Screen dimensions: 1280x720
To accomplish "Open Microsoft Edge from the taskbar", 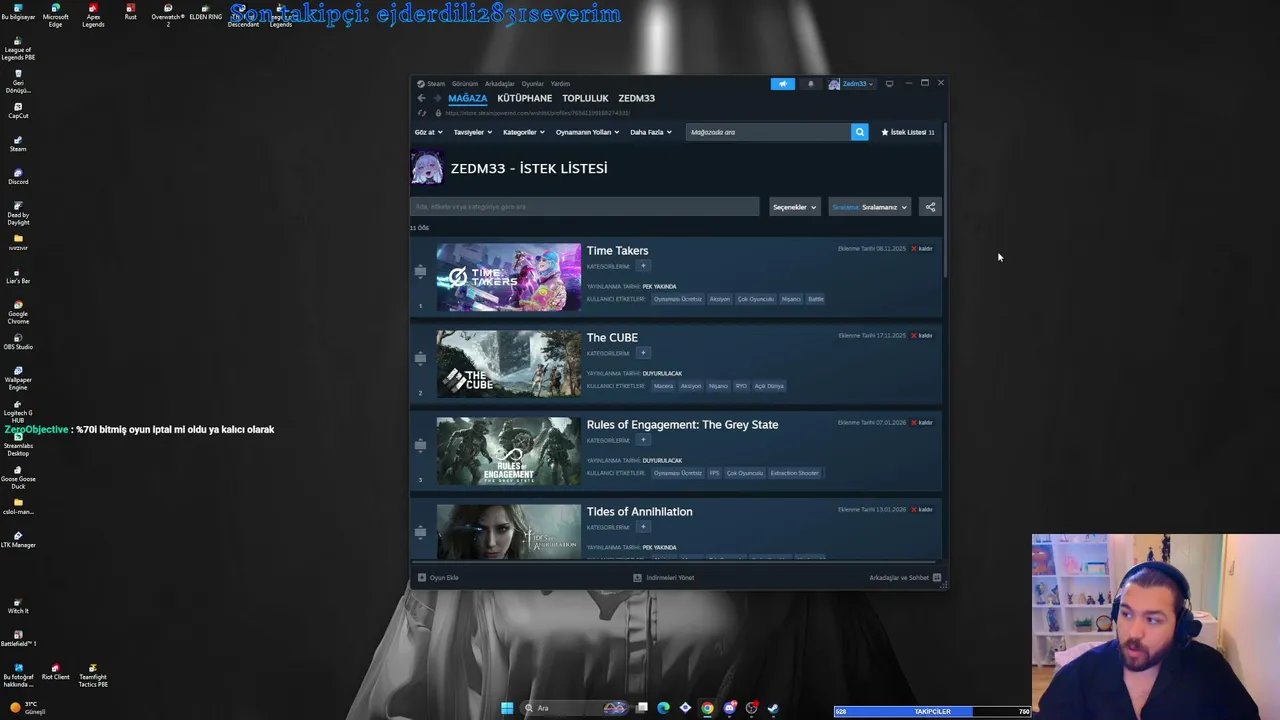I will [x=663, y=708].
